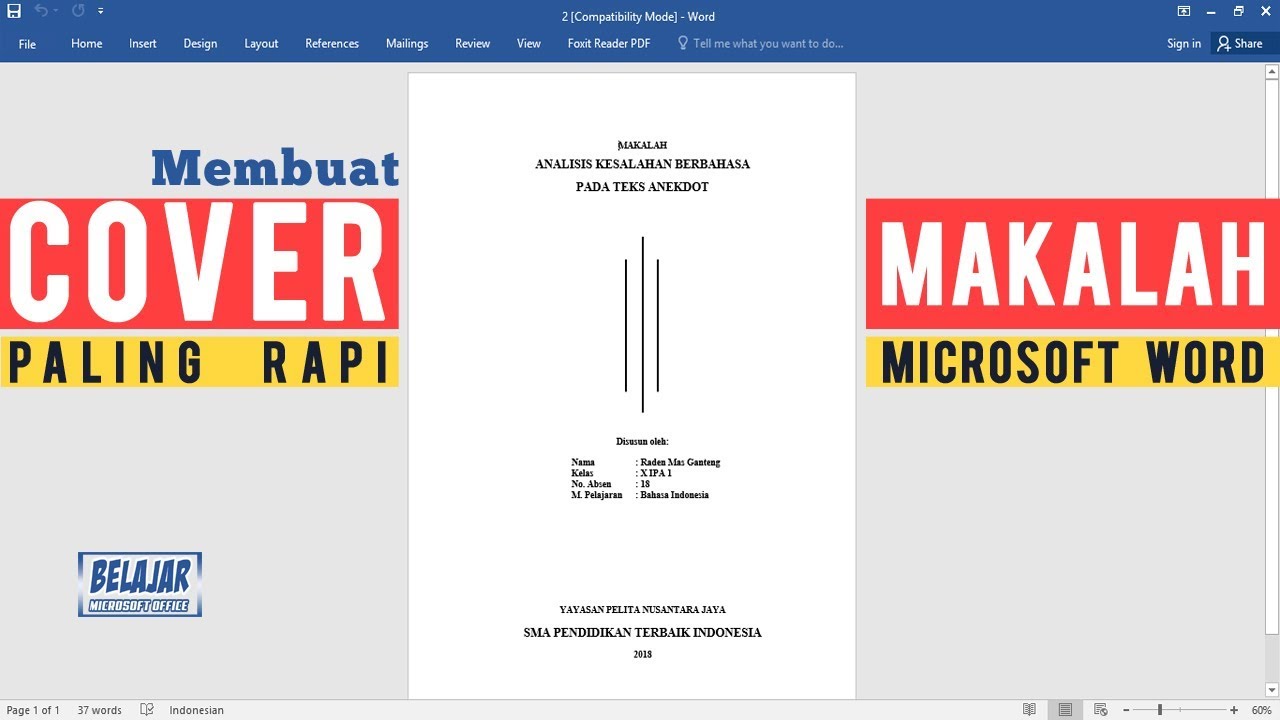Screen dimensions: 1280x720
Task: Click the Tell me what you want field
Action: coord(768,44)
